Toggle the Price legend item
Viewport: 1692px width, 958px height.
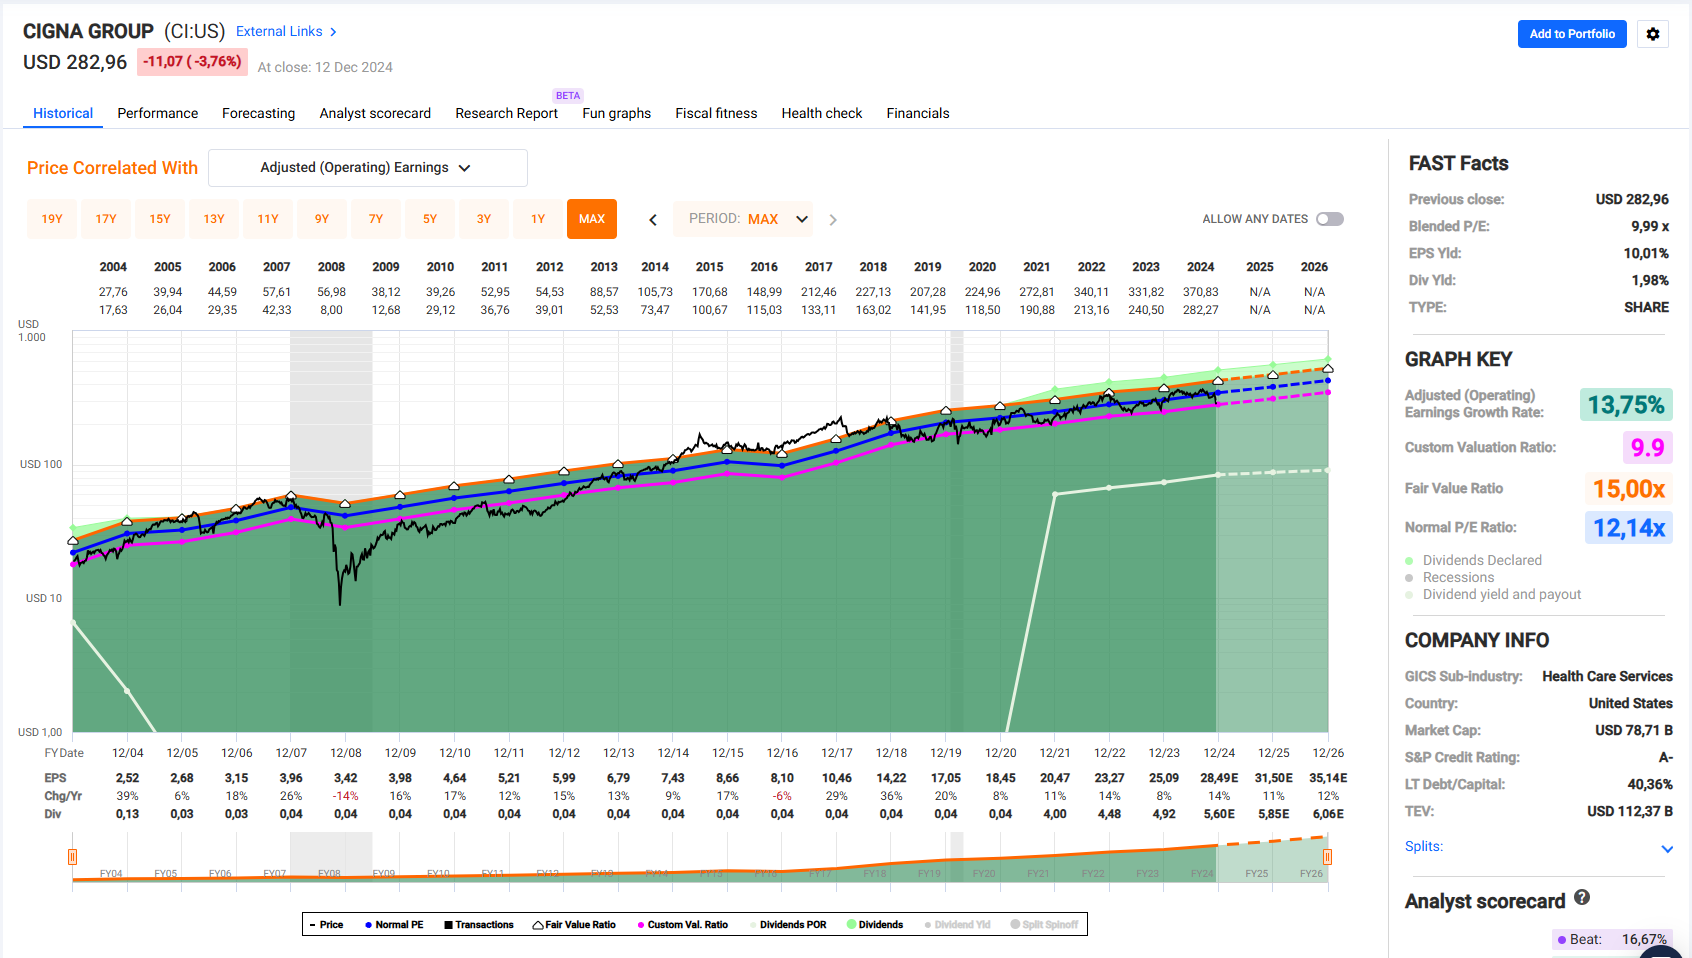coord(326,925)
